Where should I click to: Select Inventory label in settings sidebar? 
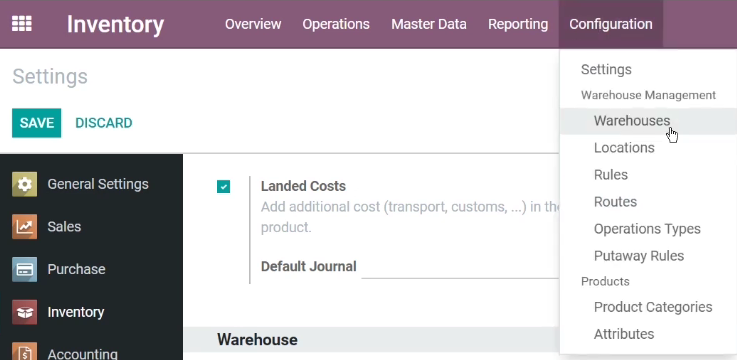(x=76, y=312)
